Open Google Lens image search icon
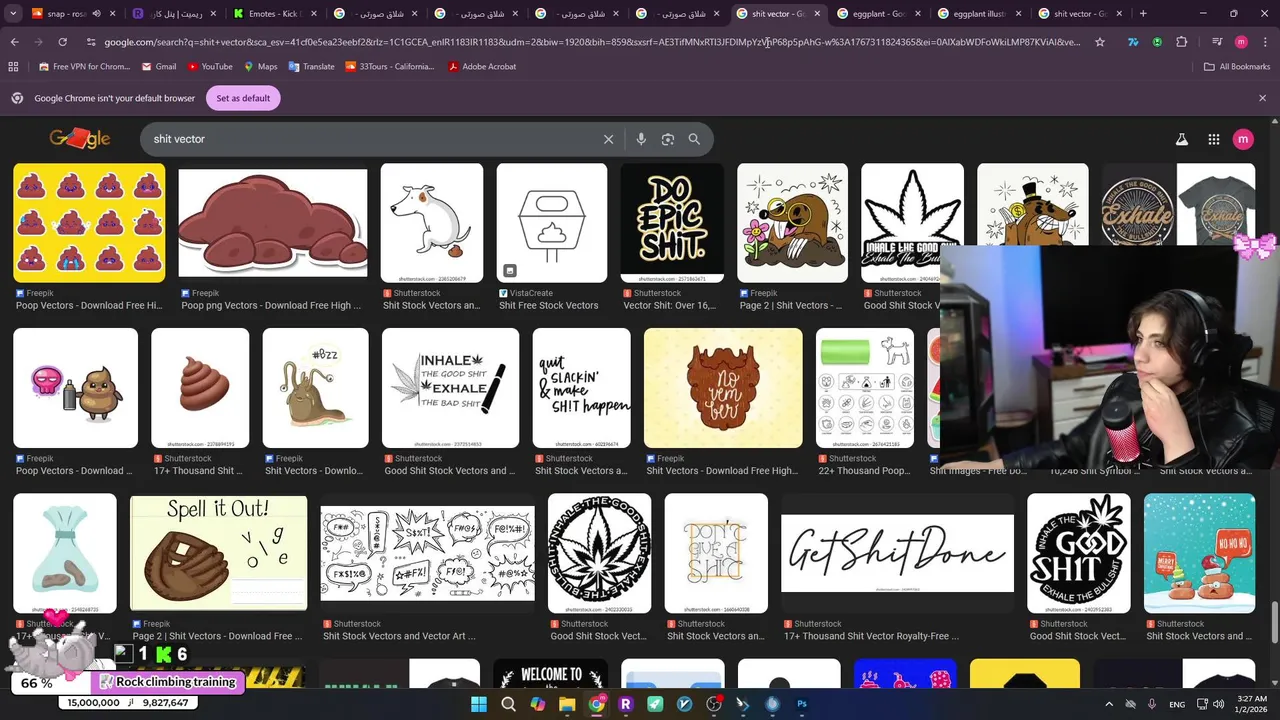The height and width of the screenshot is (720, 1280). [668, 139]
